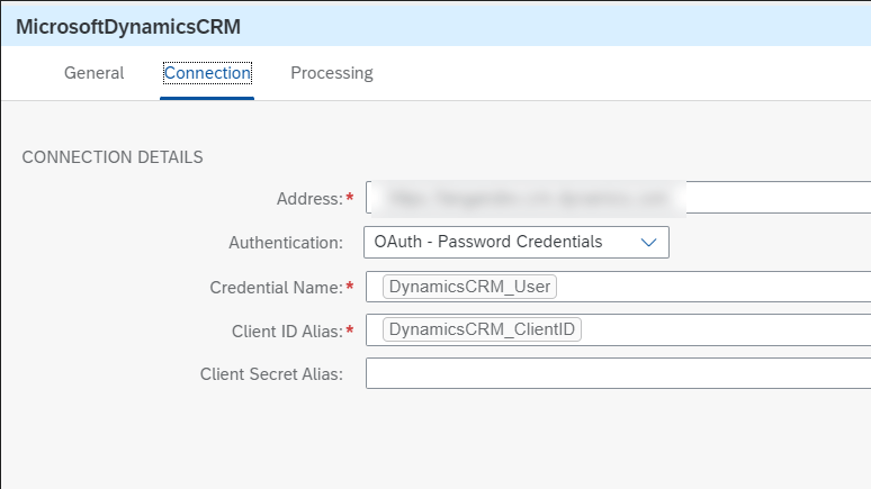Click empty area of Credential Name field

coord(712,287)
